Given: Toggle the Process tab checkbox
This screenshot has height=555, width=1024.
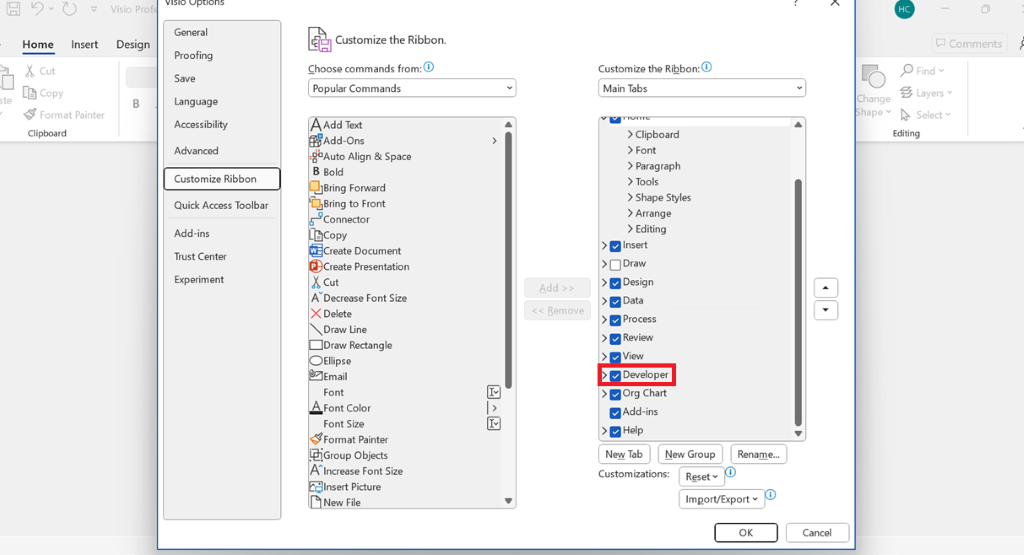Looking at the screenshot, I should (x=615, y=320).
